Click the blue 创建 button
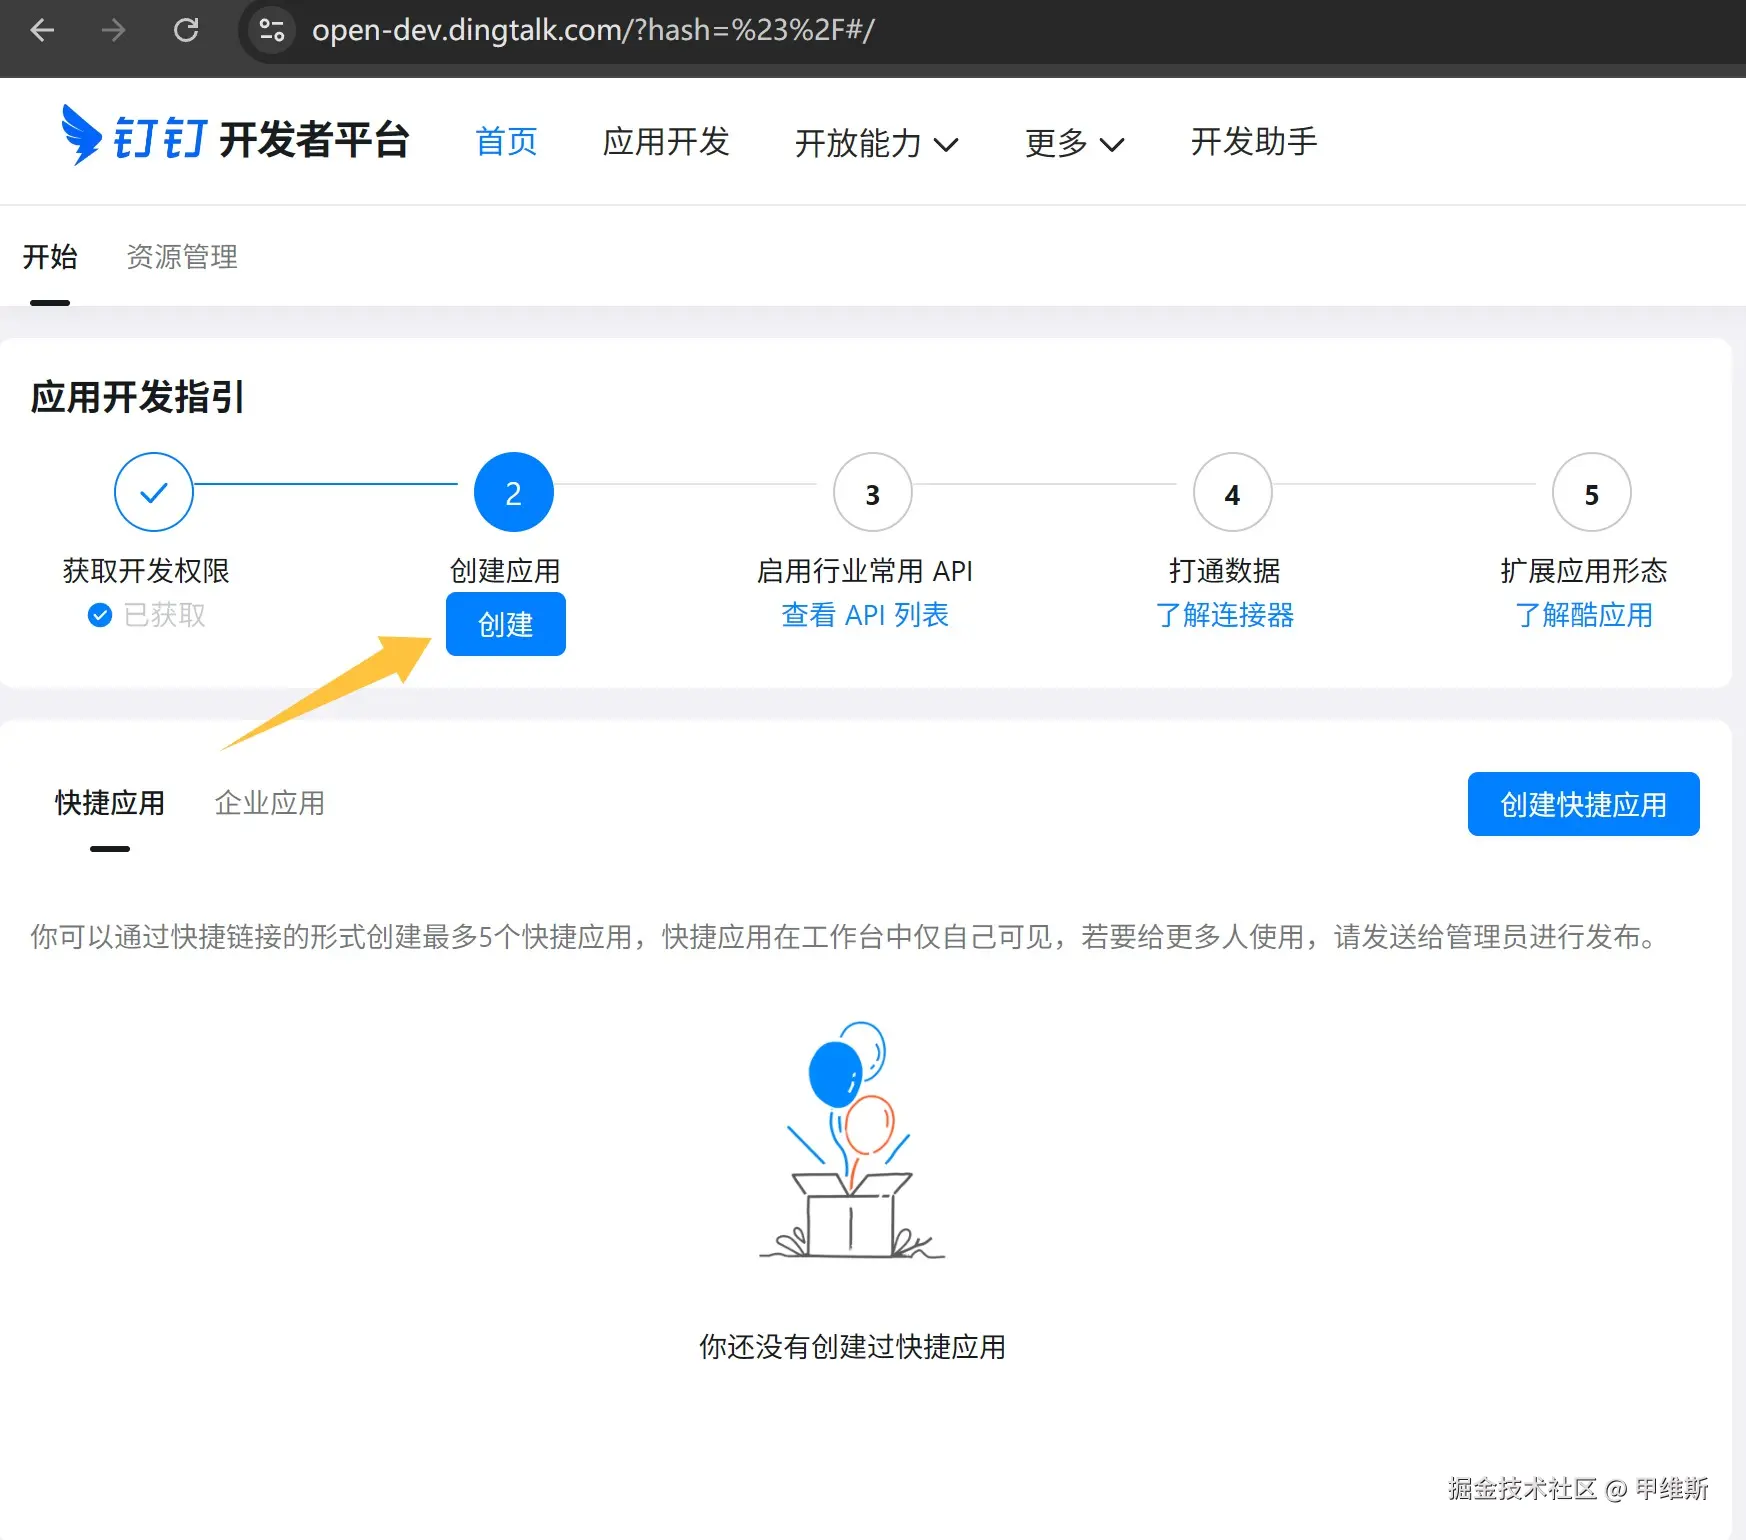The width and height of the screenshot is (1746, 1540). coord(506,624)
